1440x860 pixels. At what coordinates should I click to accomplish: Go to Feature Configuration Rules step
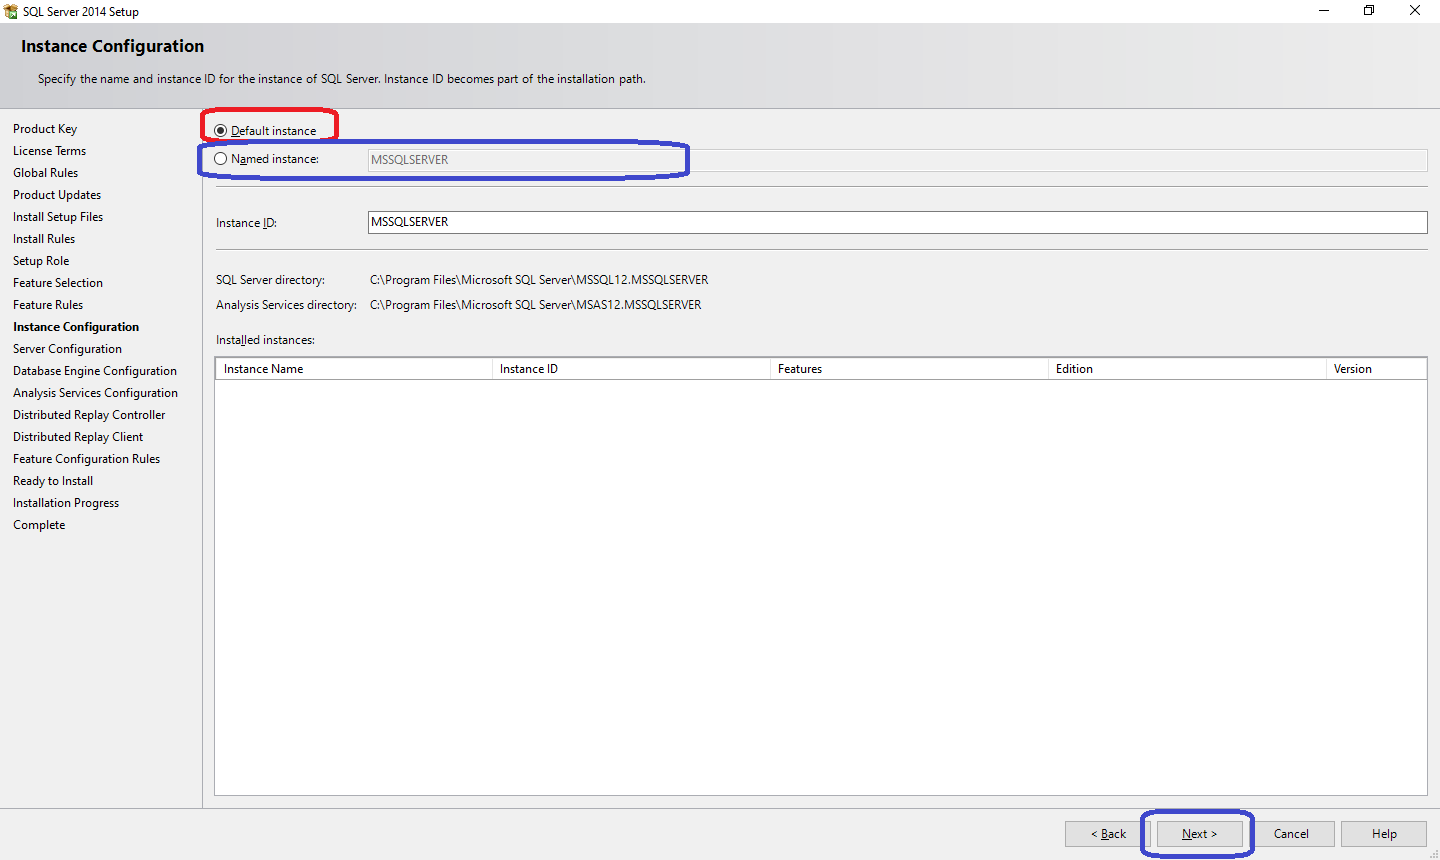[86, 459]
